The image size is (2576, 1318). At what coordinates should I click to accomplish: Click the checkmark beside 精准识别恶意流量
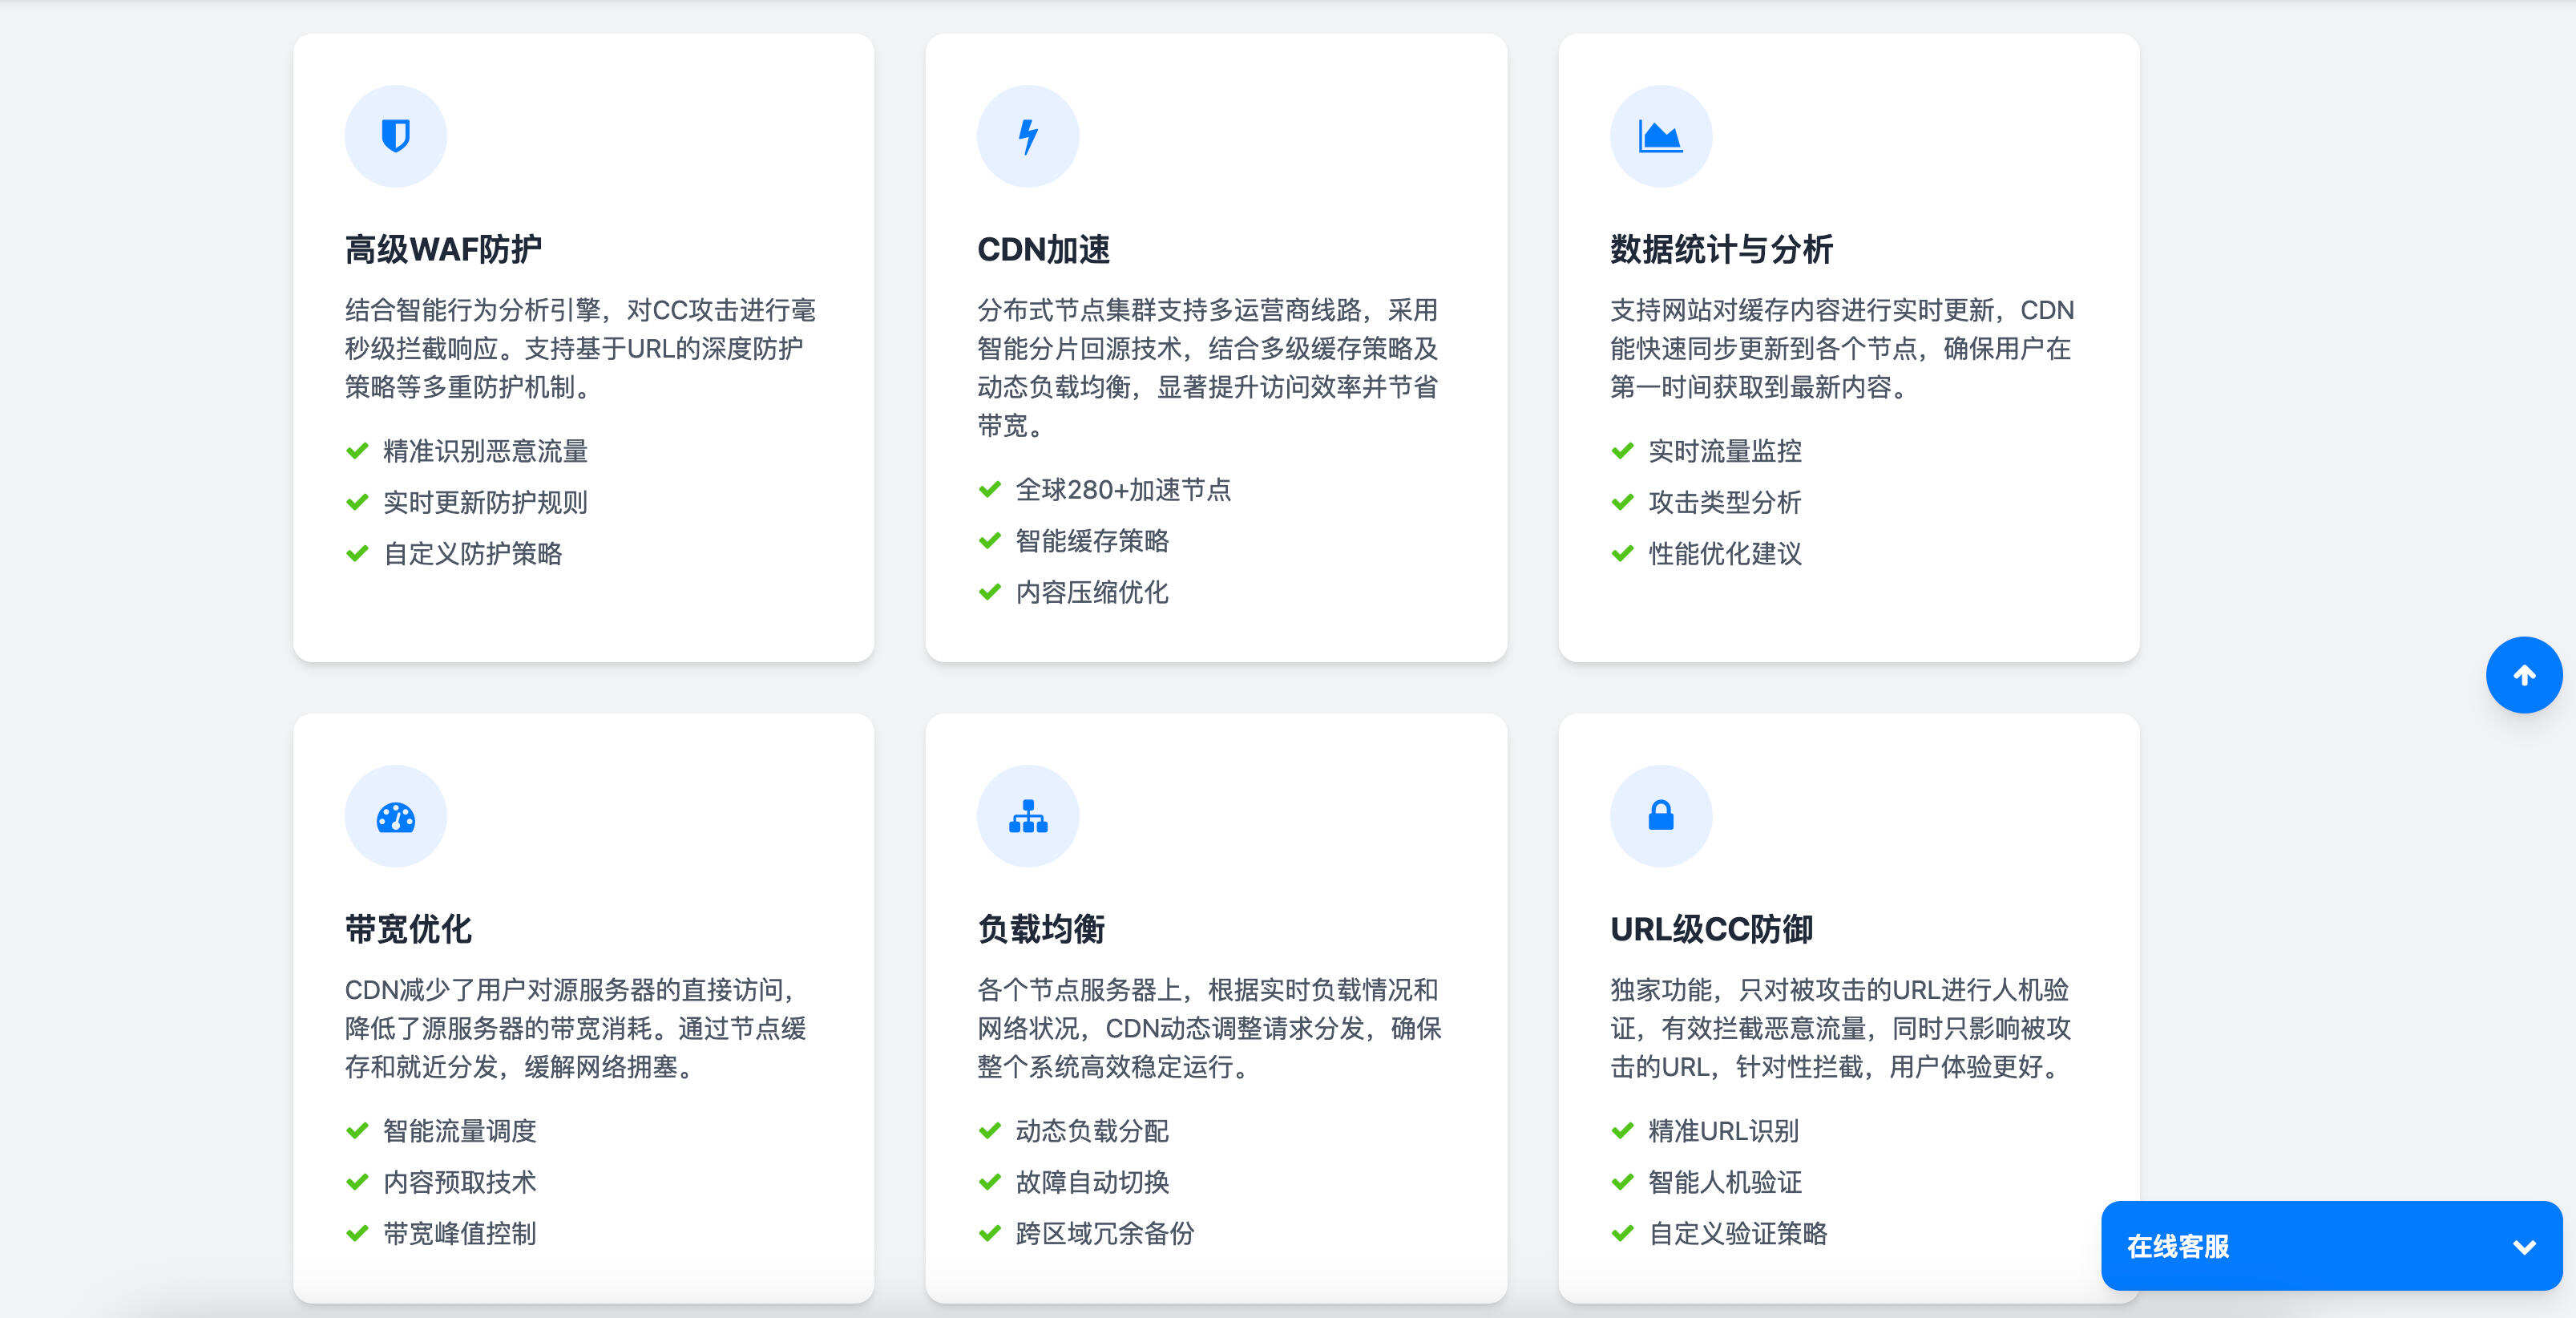click(357, 452)
